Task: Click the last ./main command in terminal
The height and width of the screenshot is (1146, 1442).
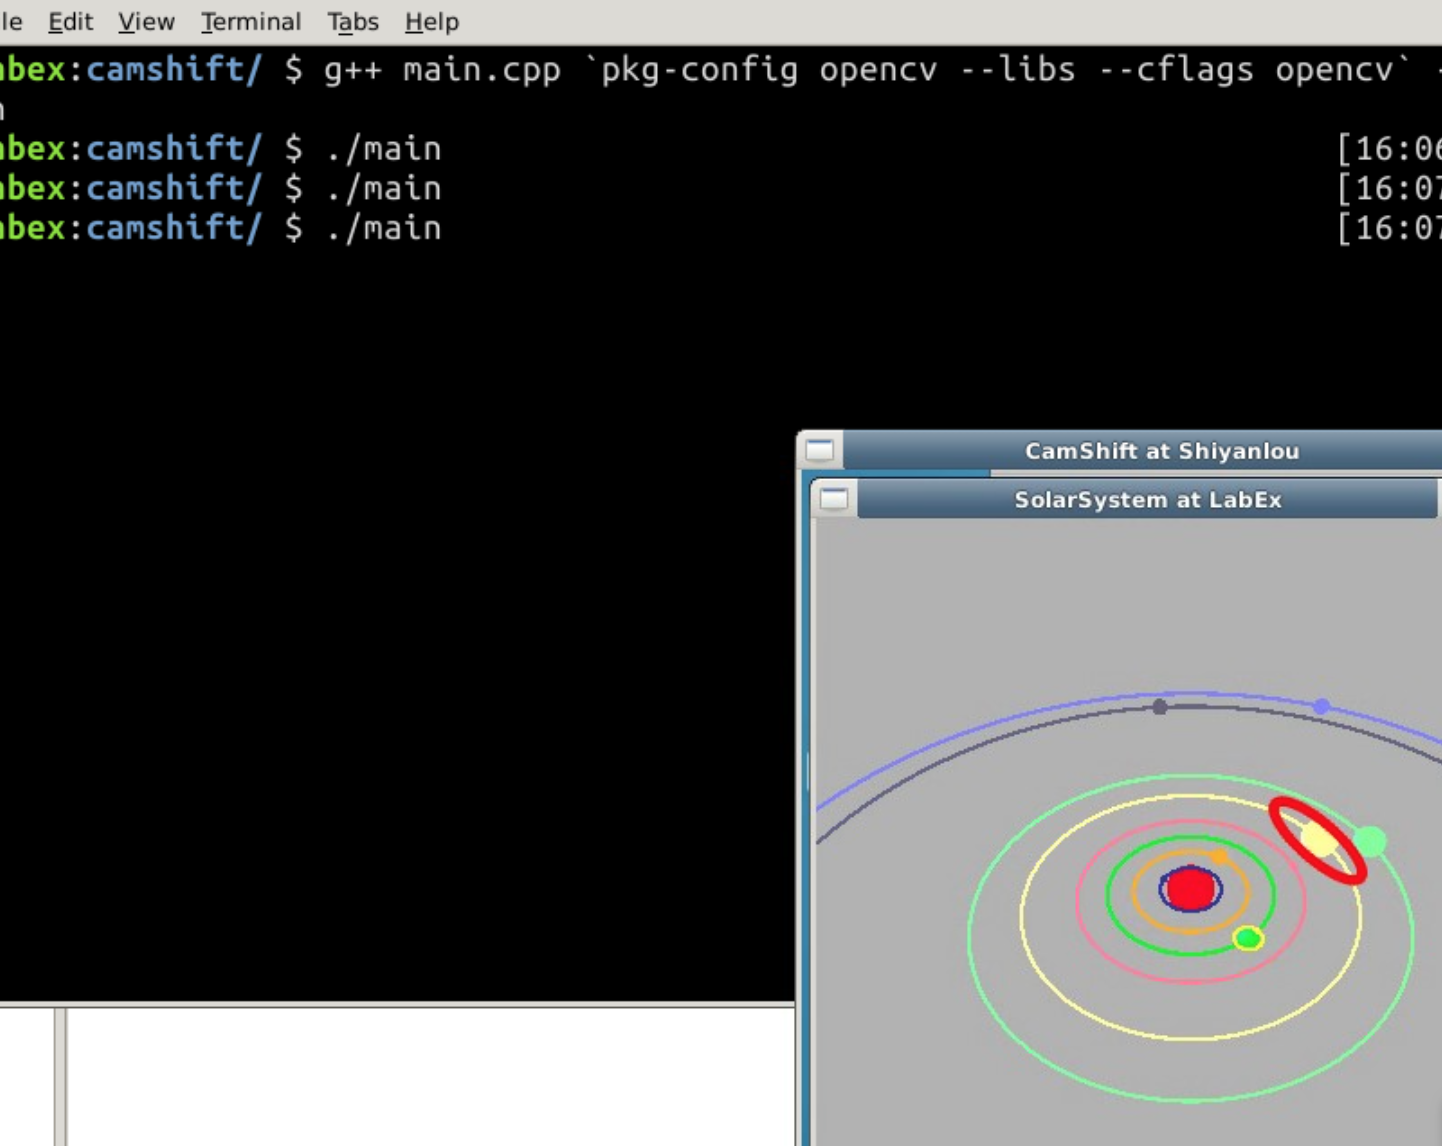Action: 383,228
